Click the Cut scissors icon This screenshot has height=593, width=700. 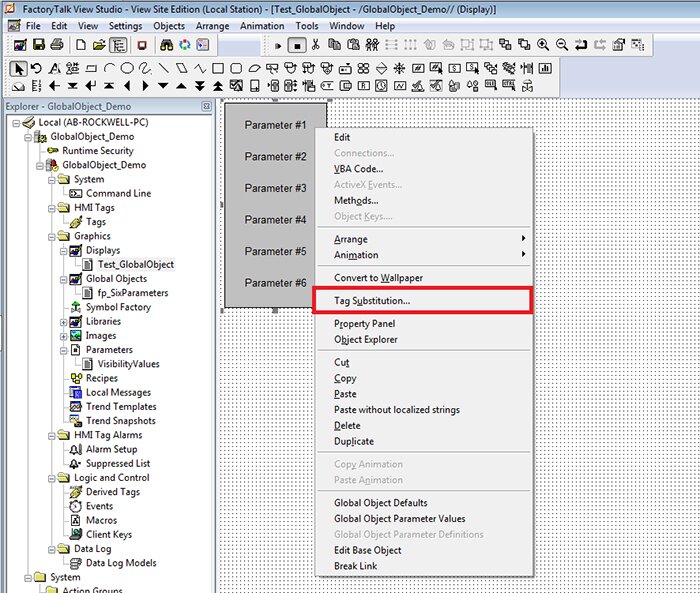(x=316, y=45)
